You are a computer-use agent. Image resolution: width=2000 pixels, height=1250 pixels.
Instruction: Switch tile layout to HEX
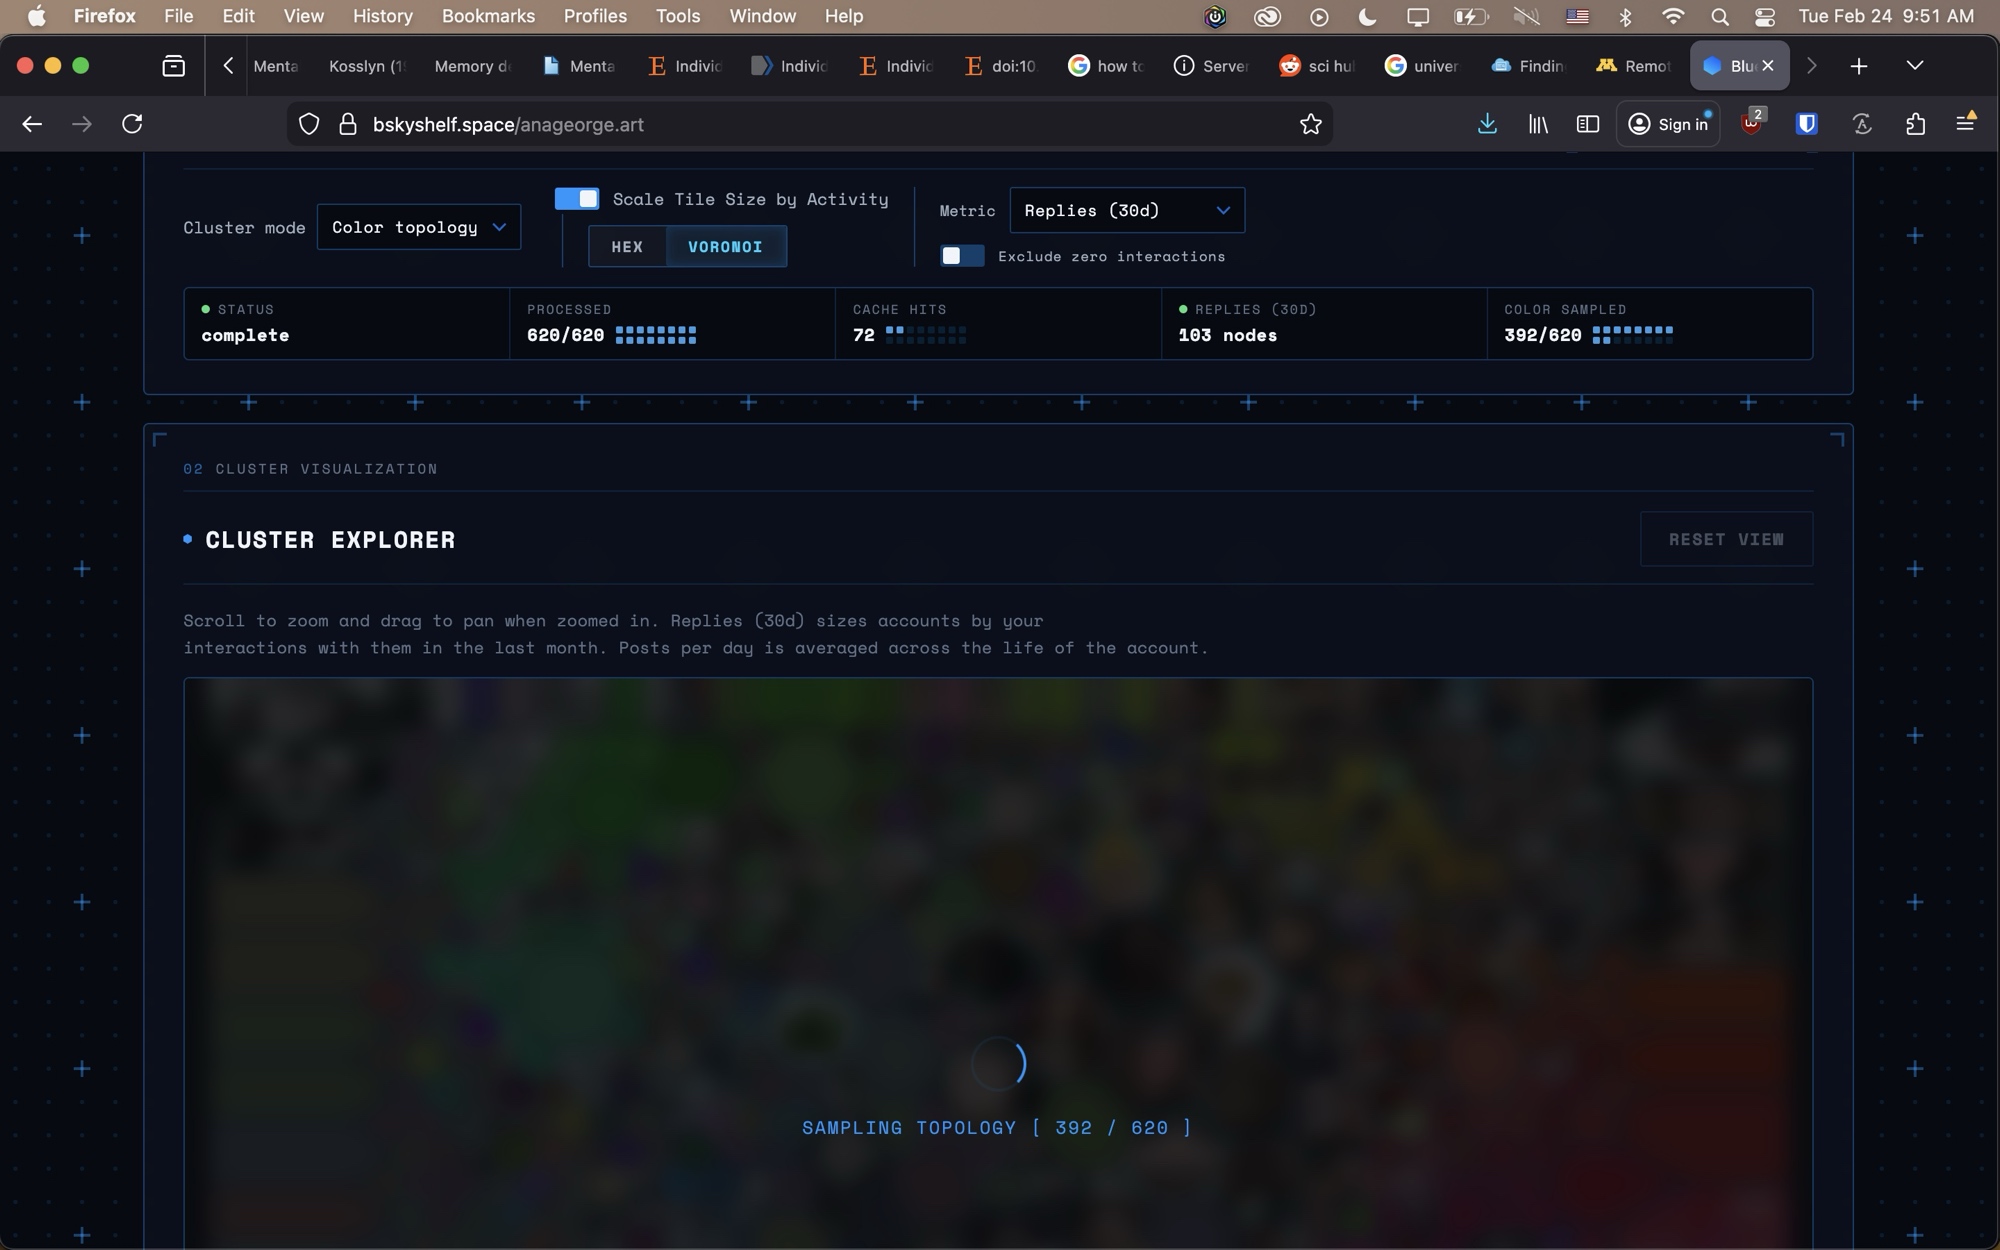tap(627, 247)
